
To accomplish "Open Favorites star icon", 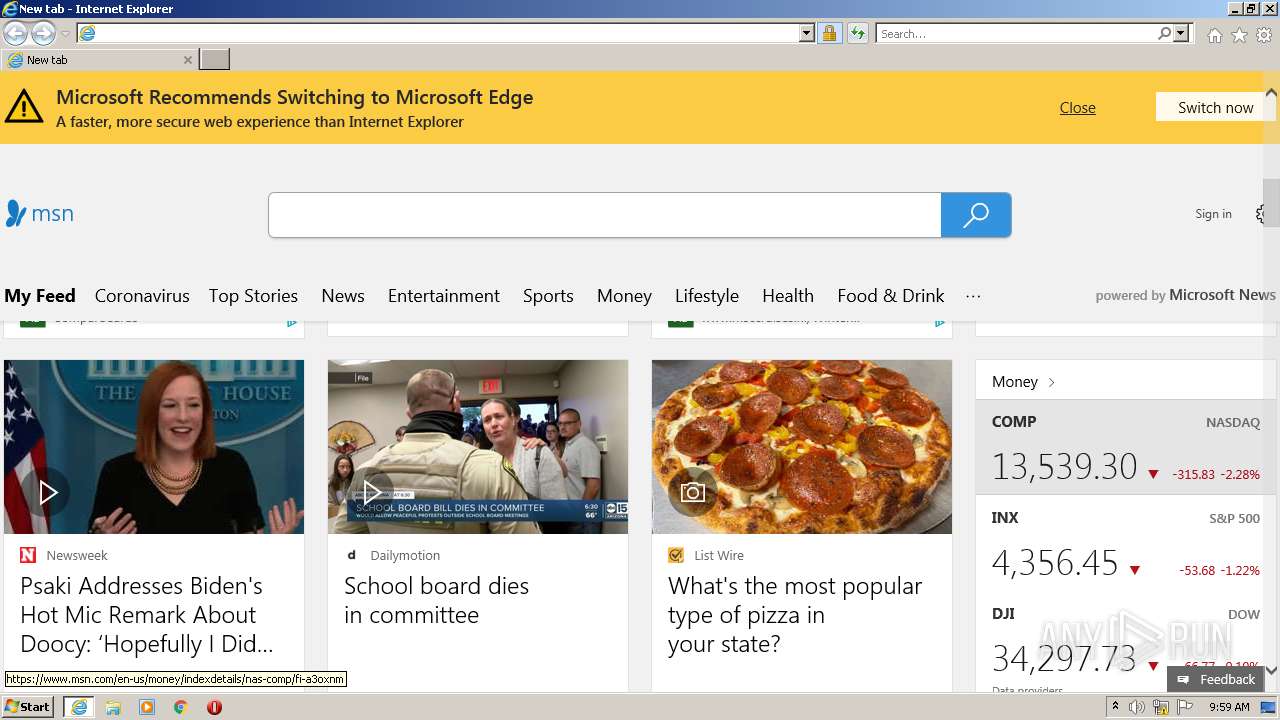I will tap(1239, 35).
